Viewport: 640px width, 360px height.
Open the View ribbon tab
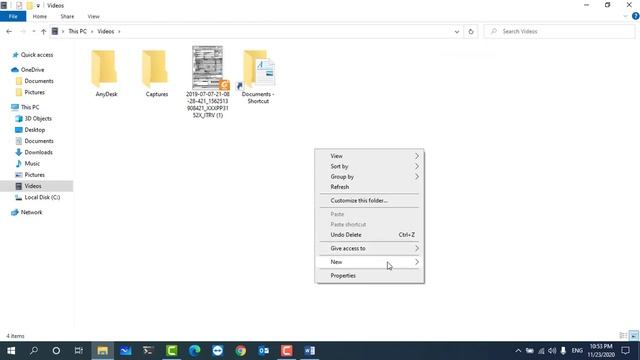[x=93, y=16]
